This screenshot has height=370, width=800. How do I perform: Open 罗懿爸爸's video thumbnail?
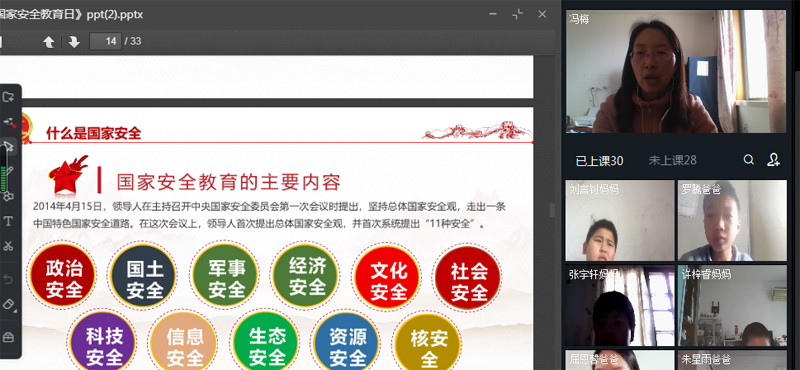pos(732,220)
